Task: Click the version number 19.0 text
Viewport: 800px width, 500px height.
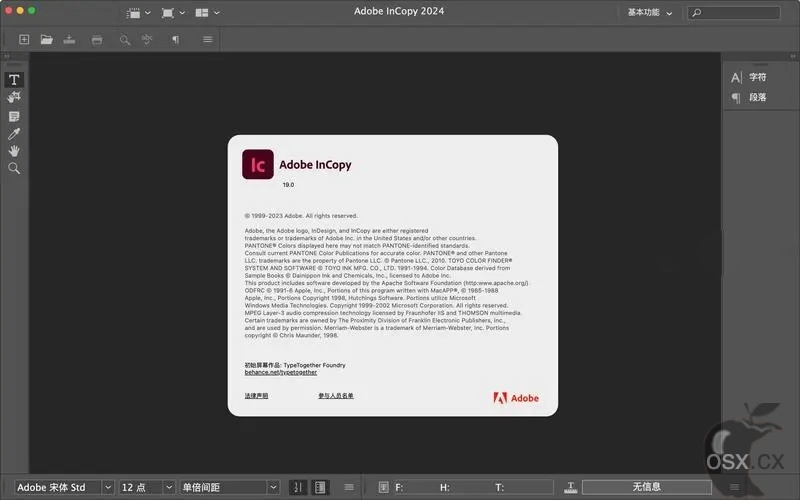Action: click(288, 185)
